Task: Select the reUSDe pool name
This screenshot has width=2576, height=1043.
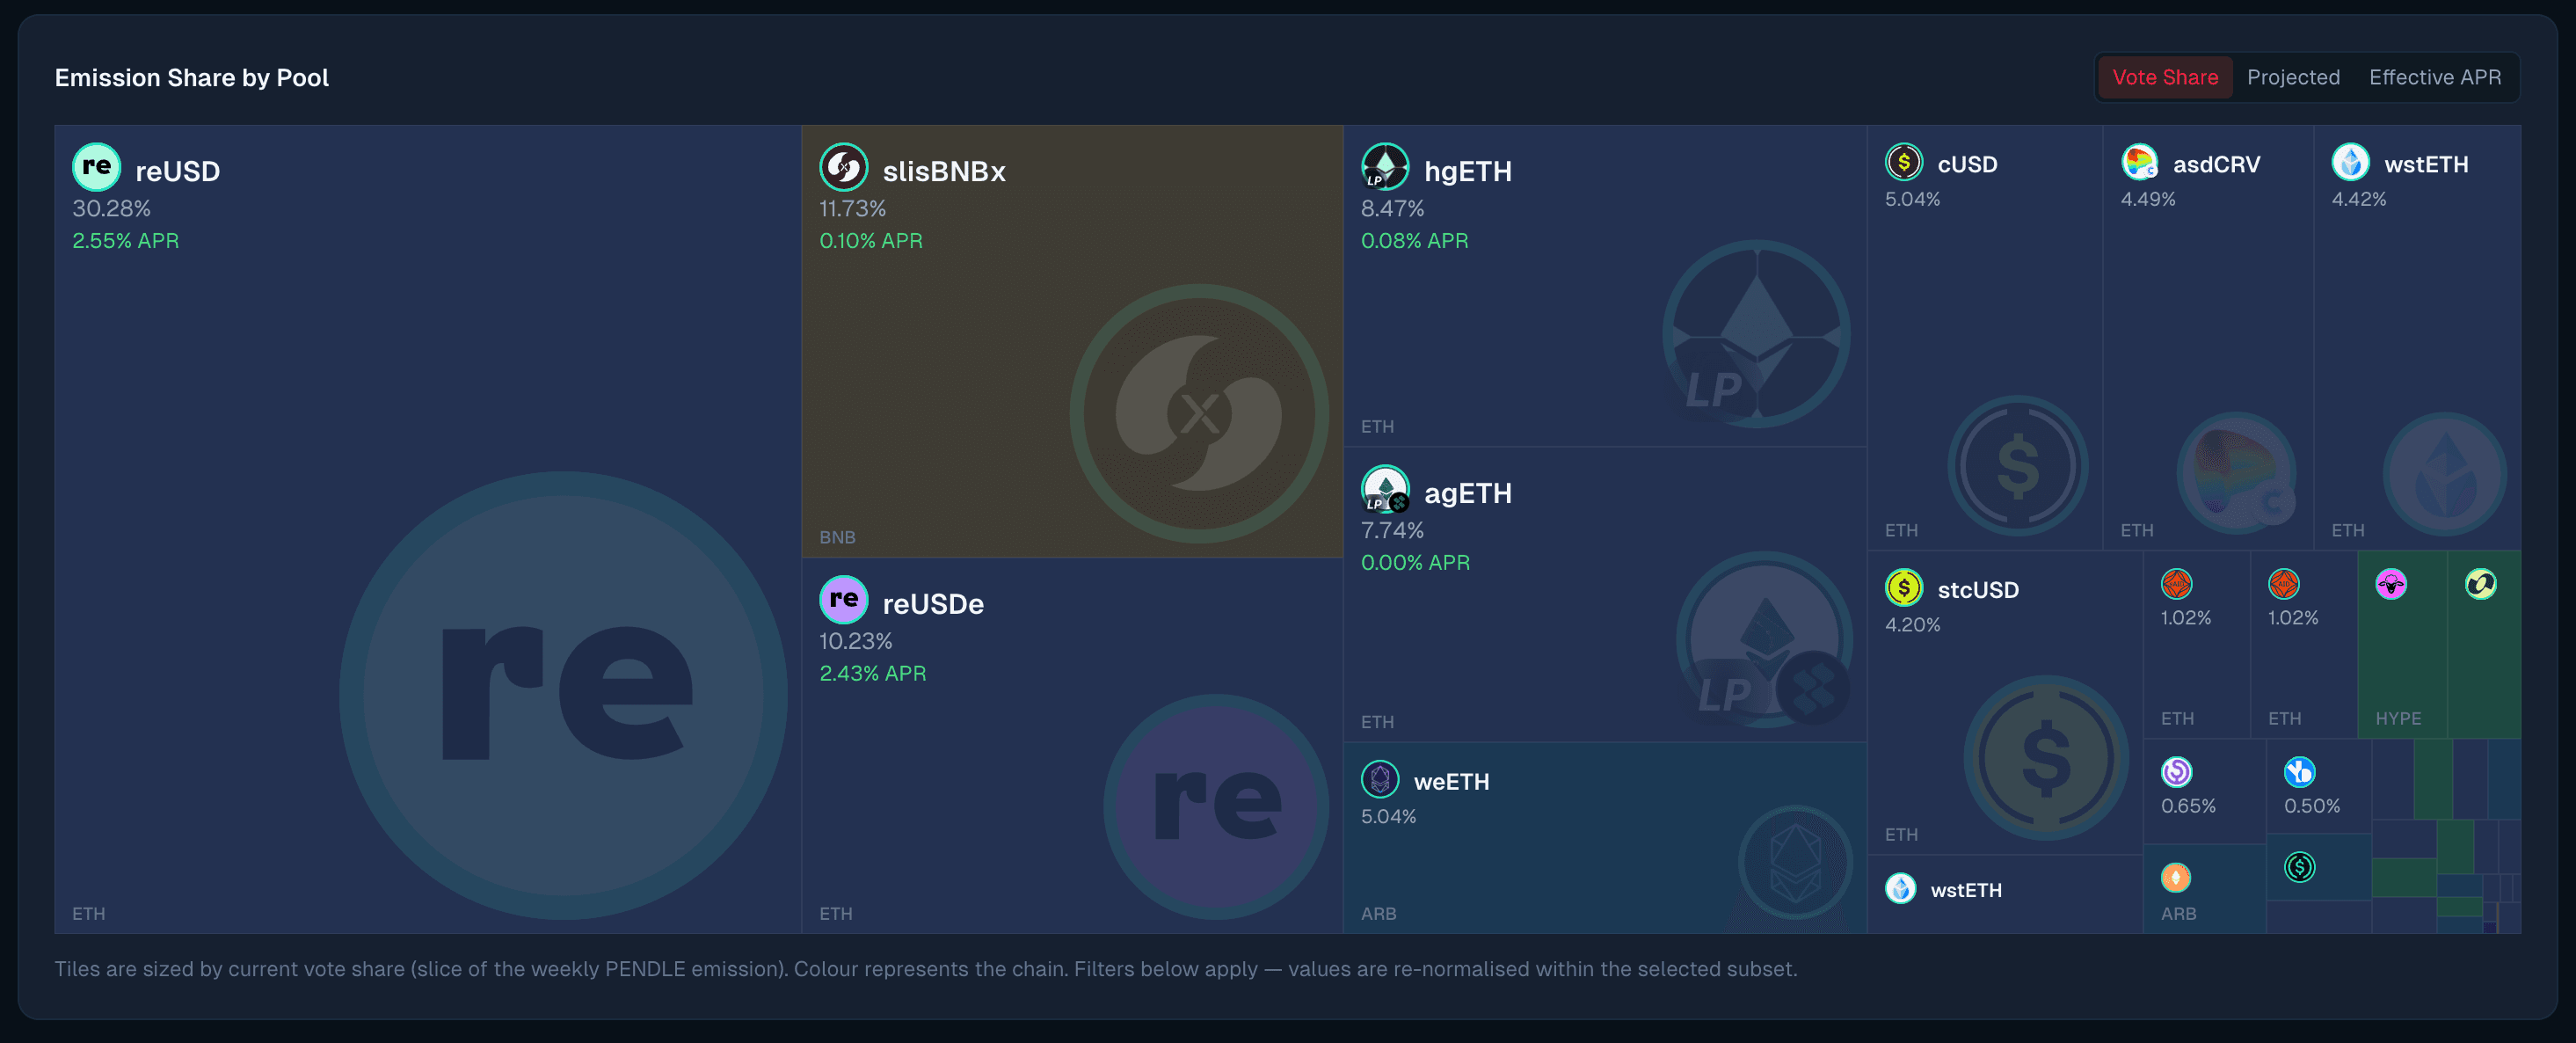Action: (933, 604)
